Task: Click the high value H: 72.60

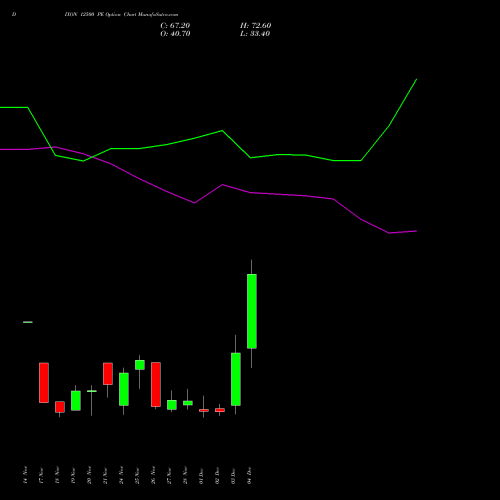Action: 255,26
